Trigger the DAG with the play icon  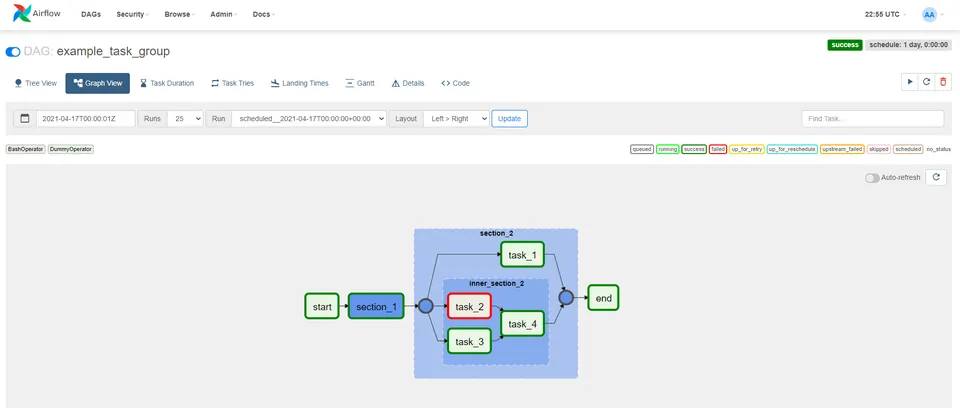point(910,81)
